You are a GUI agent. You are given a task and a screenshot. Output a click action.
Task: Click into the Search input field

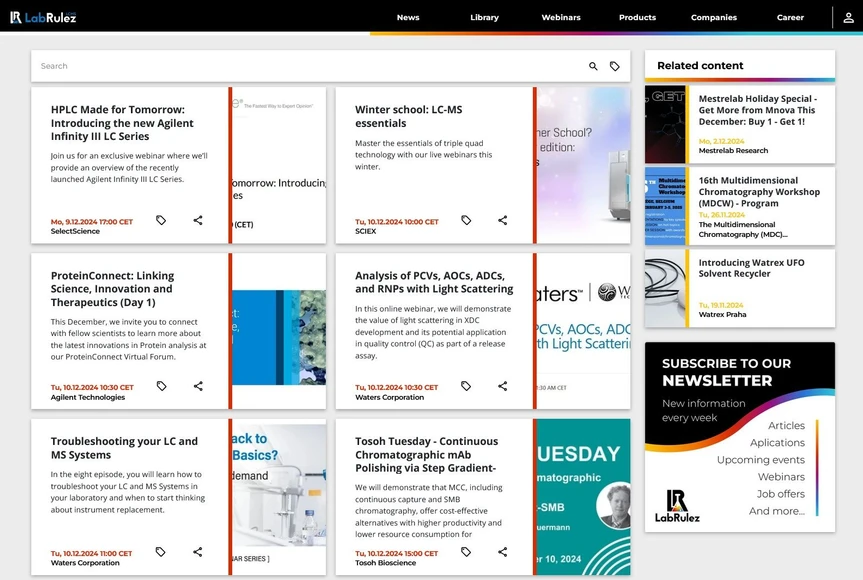300,66
